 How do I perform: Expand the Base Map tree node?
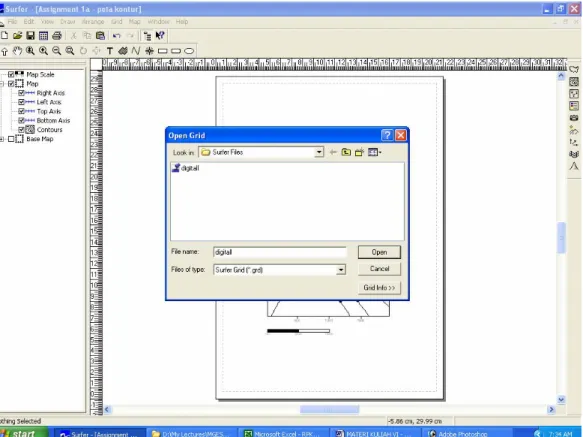pos(2,139)
